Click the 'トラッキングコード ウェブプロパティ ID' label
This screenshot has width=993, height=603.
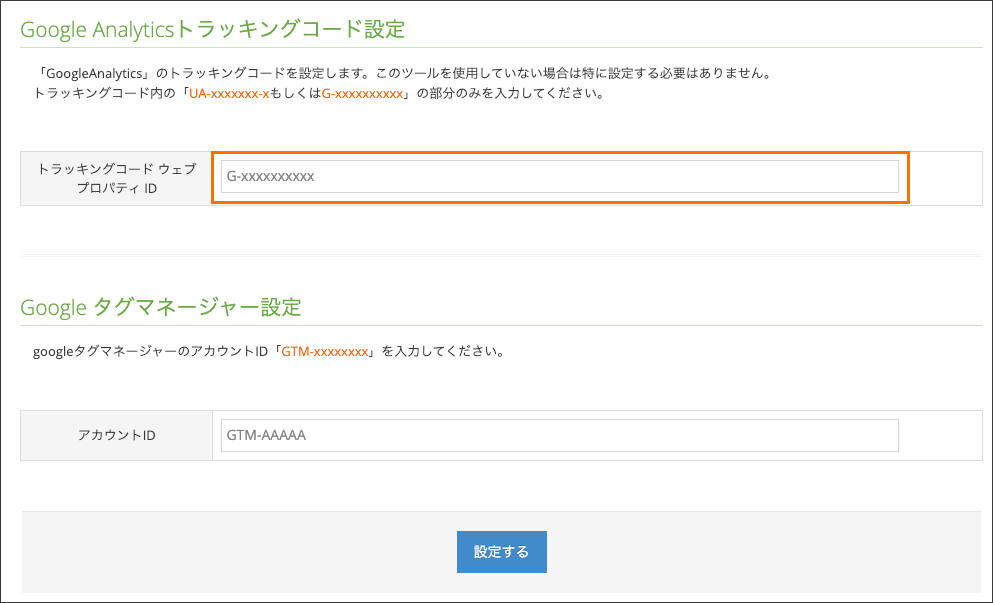pyautogui.click(x=117, y=179)
